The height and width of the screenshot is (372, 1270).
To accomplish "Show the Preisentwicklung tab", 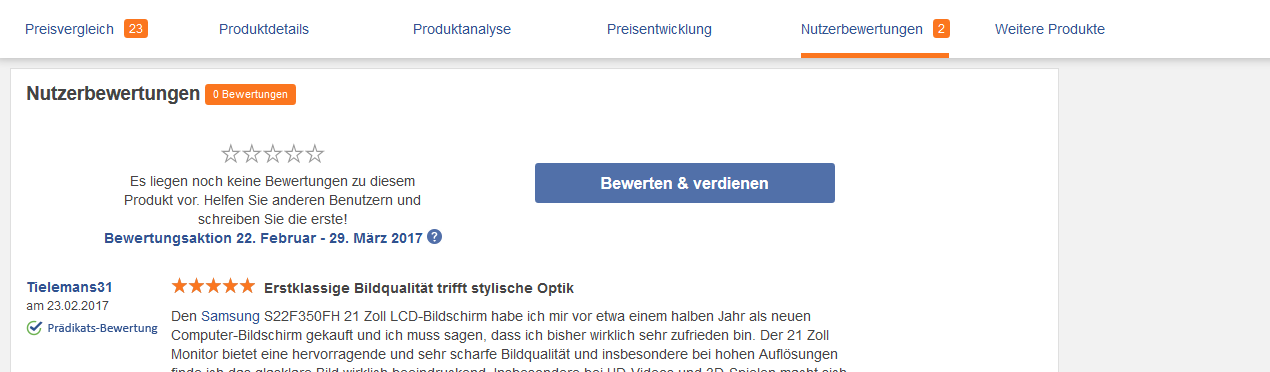I will pyautogui.click(x=659, y=29).
